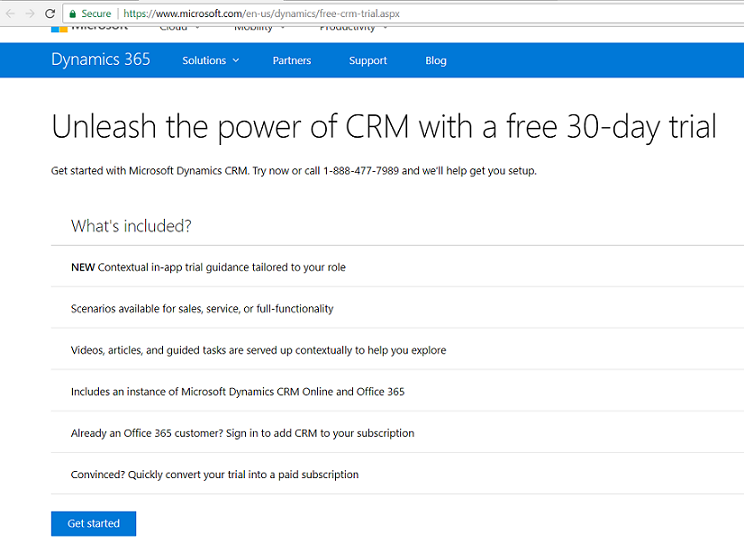Open the Partners menu item
Viewport: 744px width, 543px height.
(x=292, y=60)
